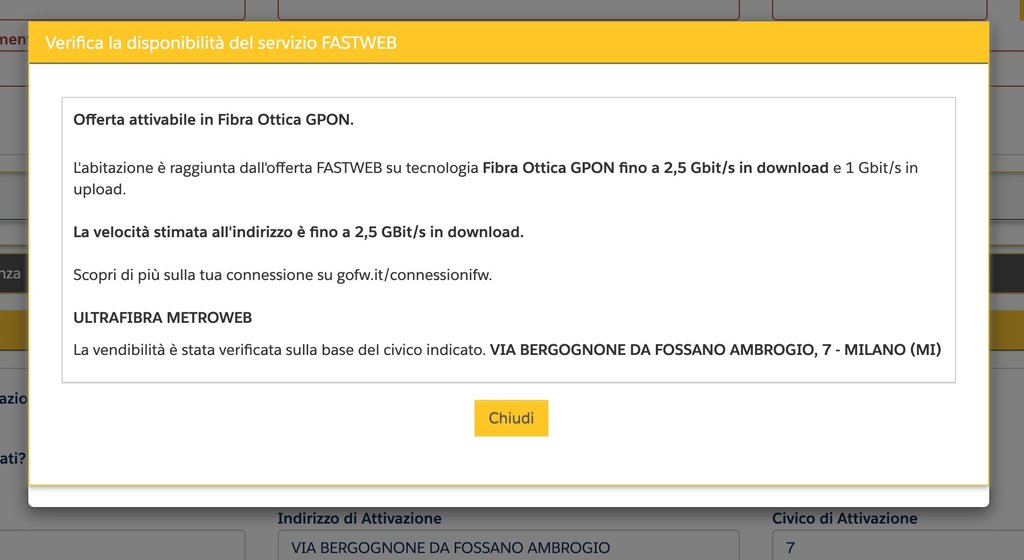Click the Chiudi button
1024x560 pixels.
511,418
